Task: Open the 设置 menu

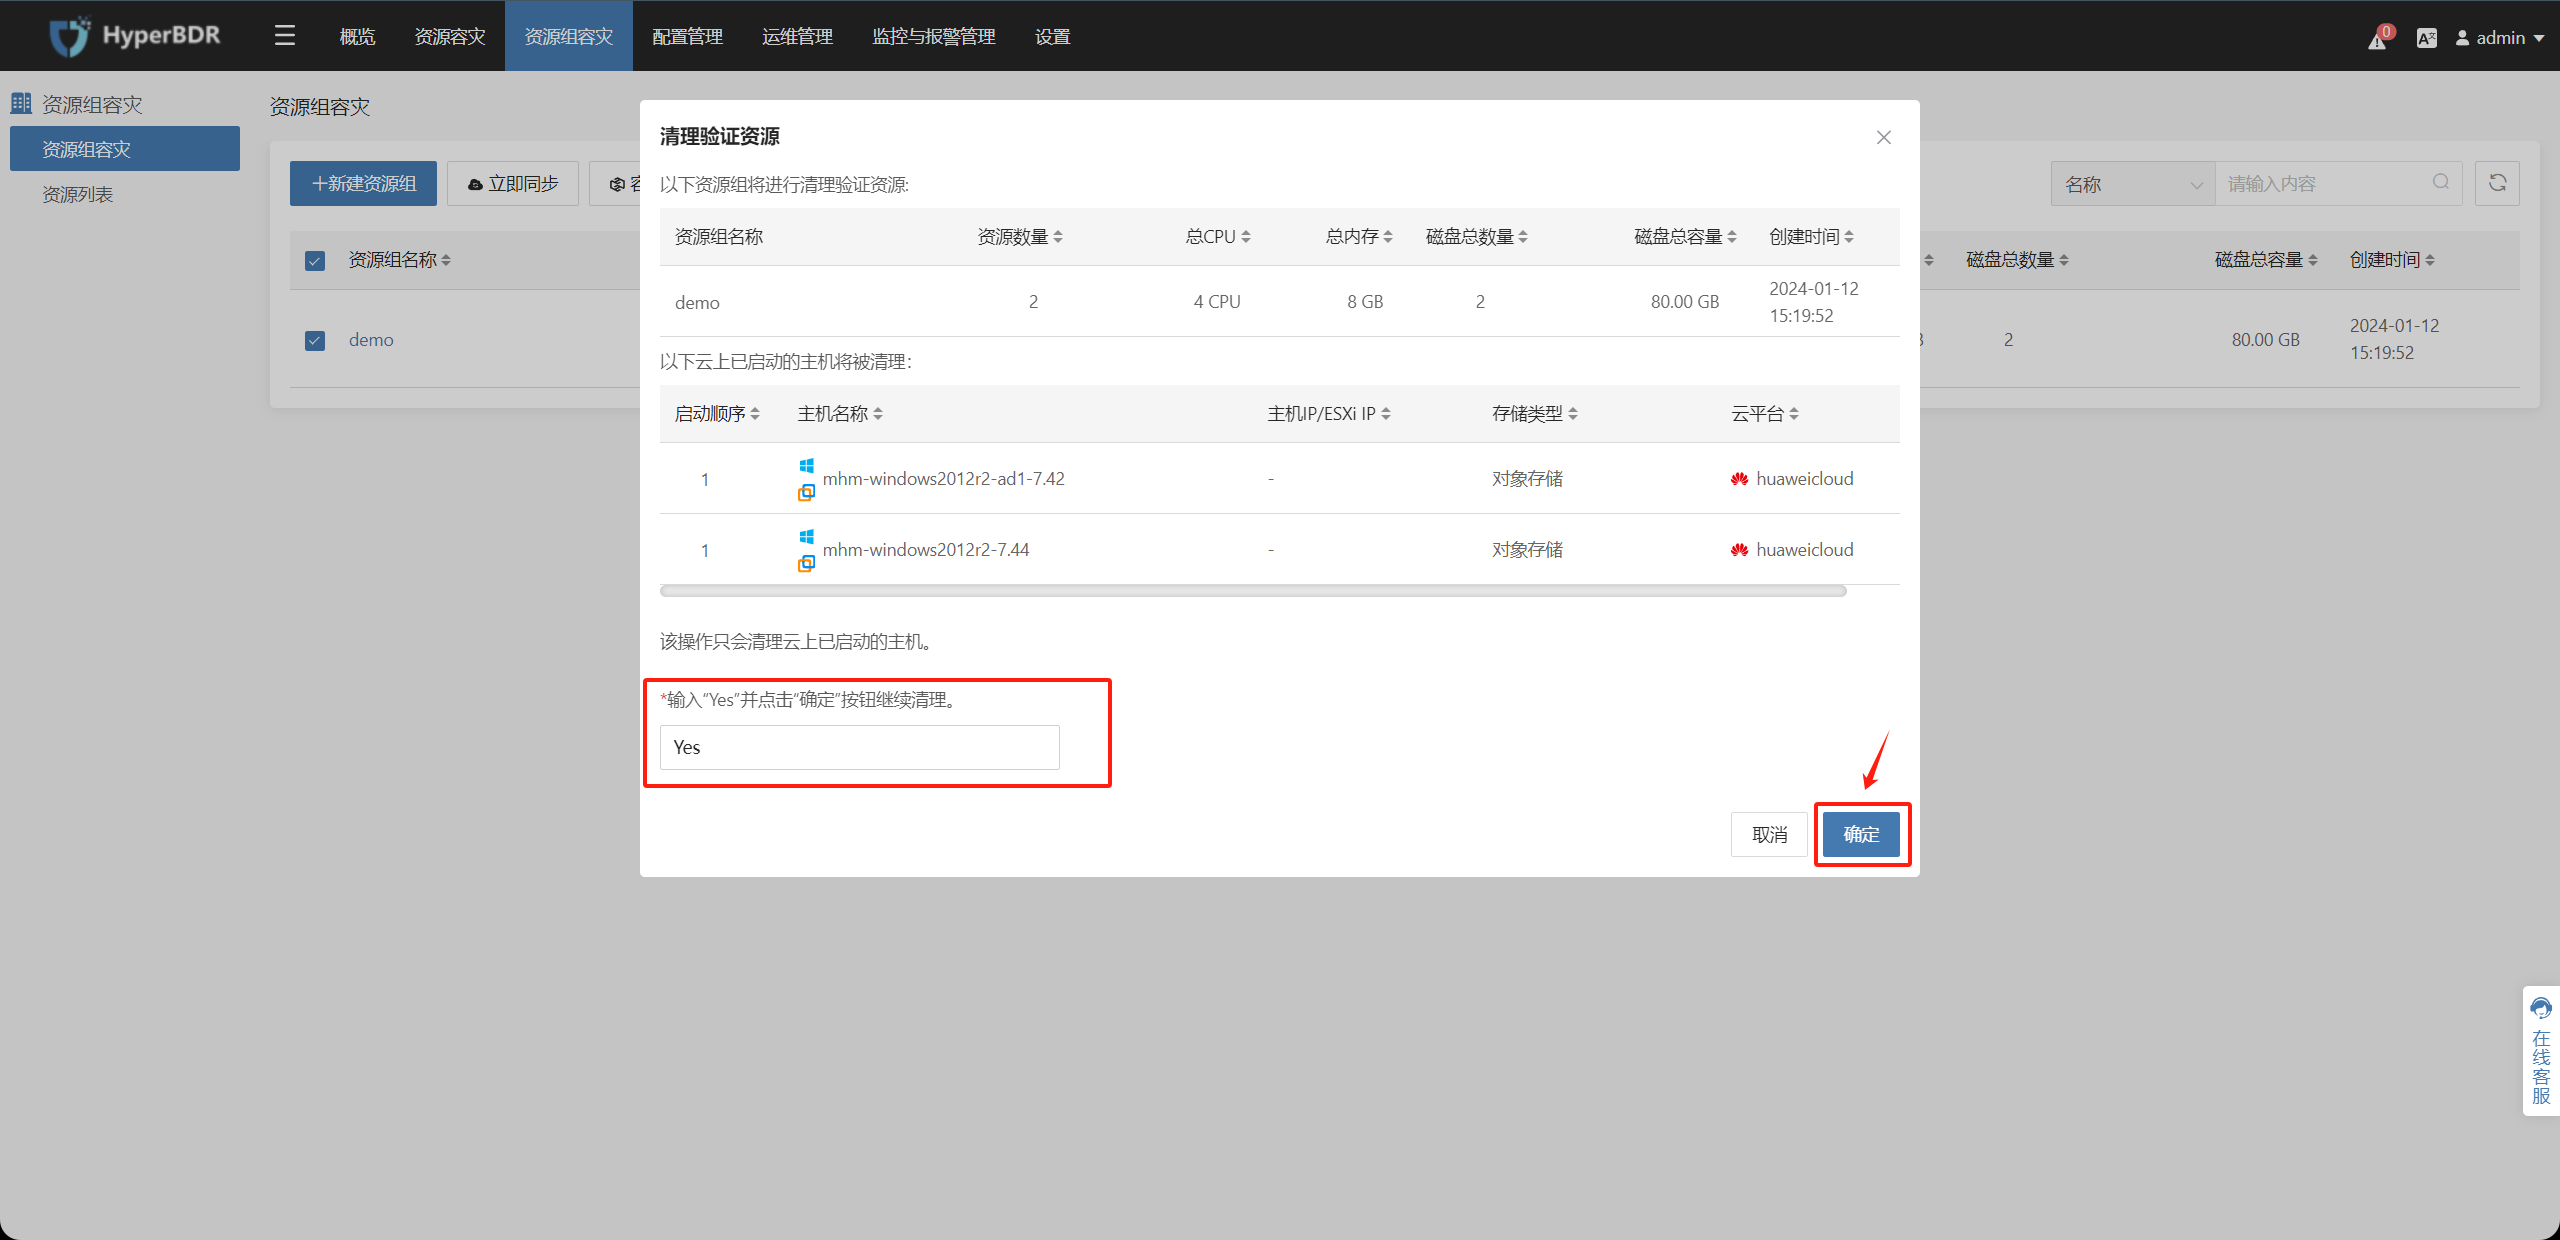Action: tap(1053, 36)
